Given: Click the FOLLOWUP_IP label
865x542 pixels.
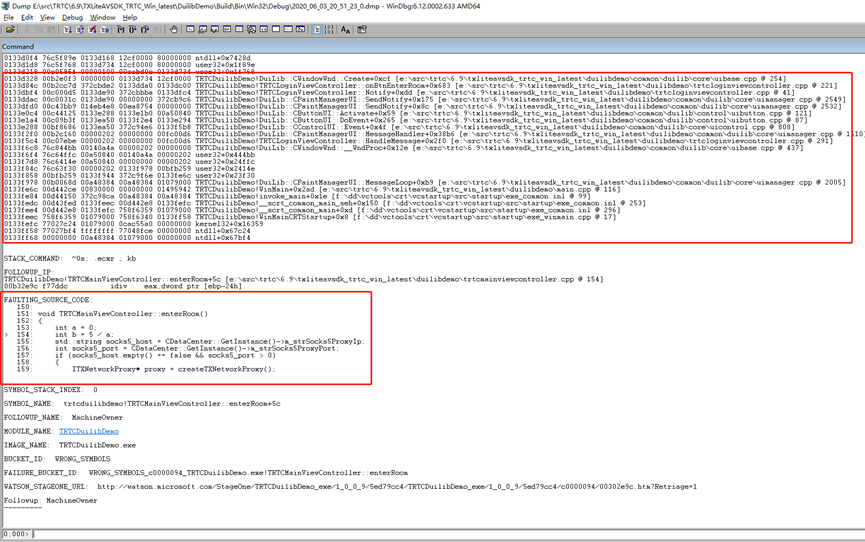Looking at the screenshot, I should [x=29, y=272].
